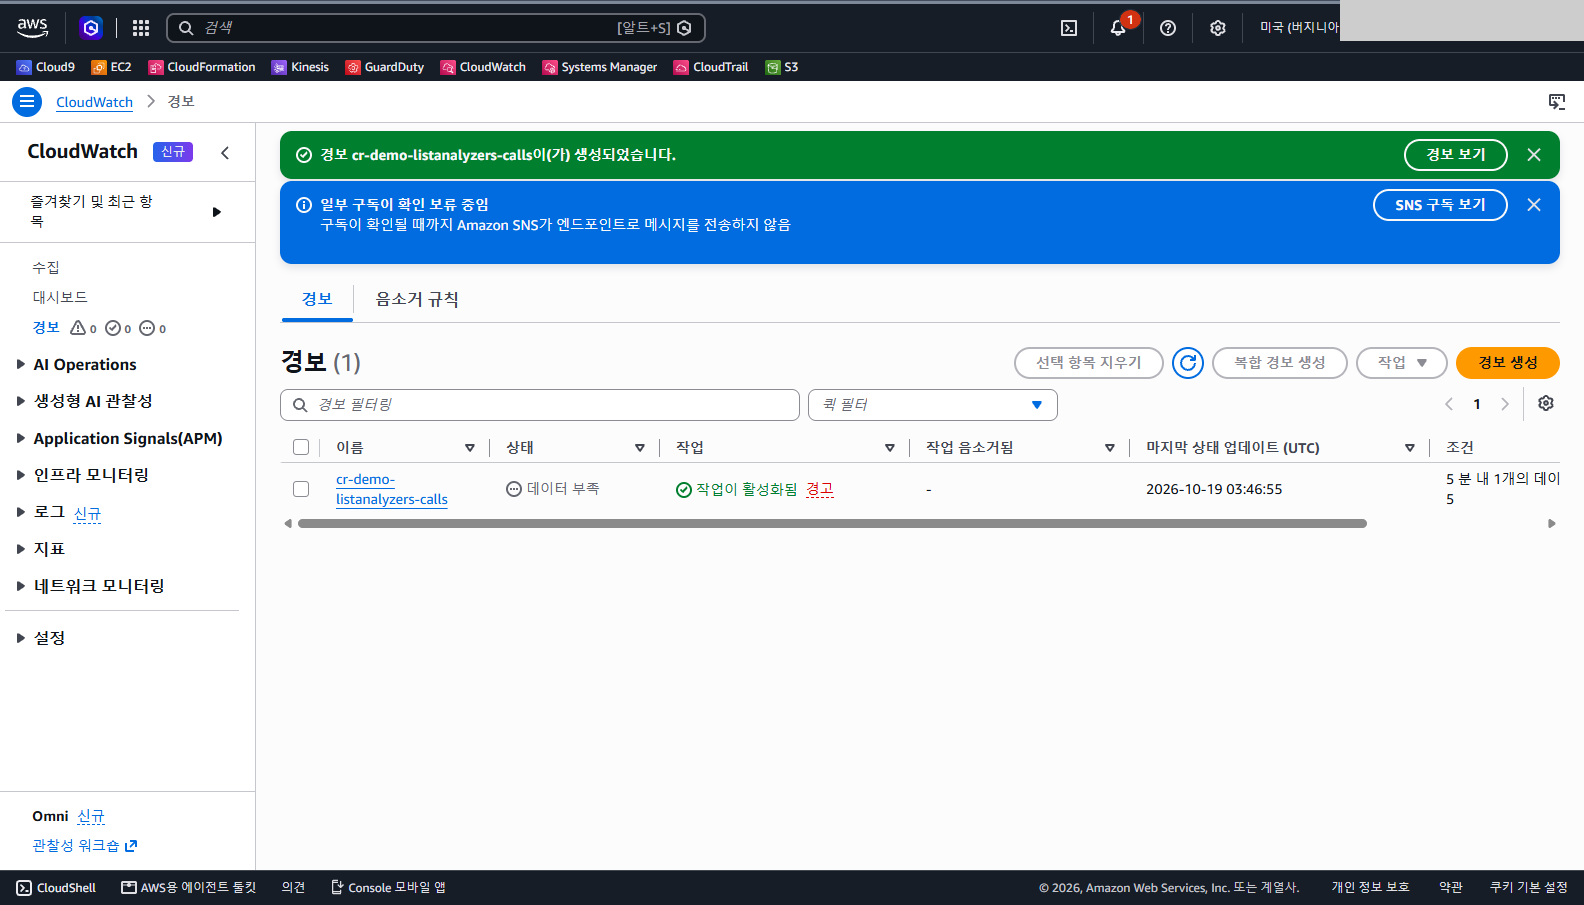The image size is (1584, 905).
Task: Tick the select-all alarms checkbox
Action: pos(301,447)
